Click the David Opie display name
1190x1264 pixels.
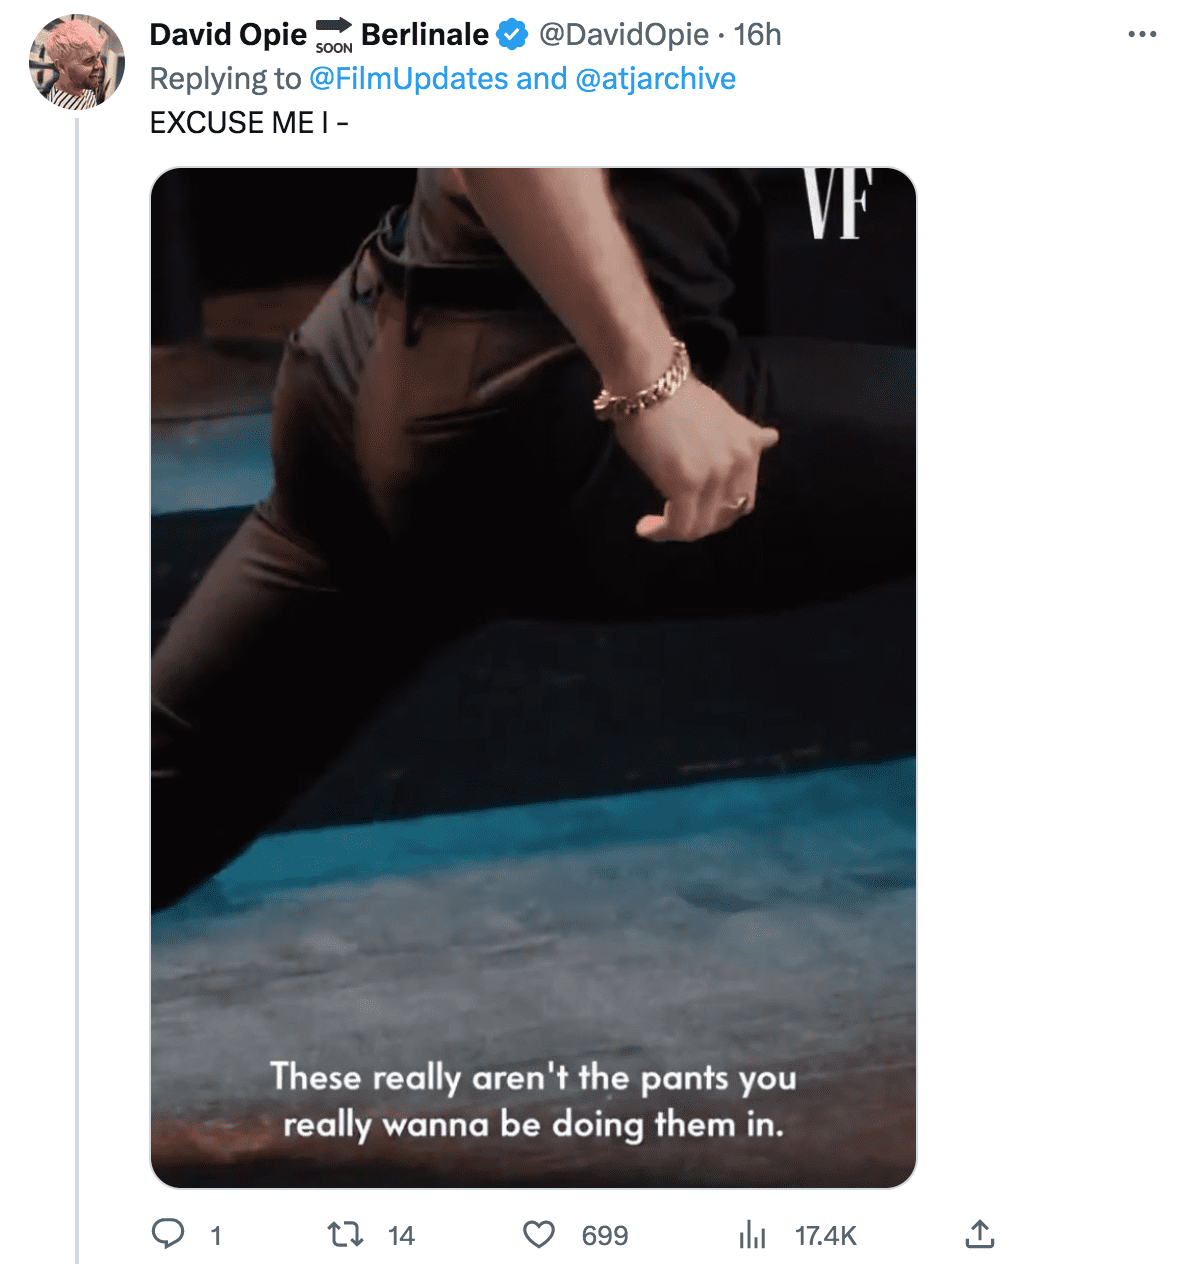[x=228, y=35]
